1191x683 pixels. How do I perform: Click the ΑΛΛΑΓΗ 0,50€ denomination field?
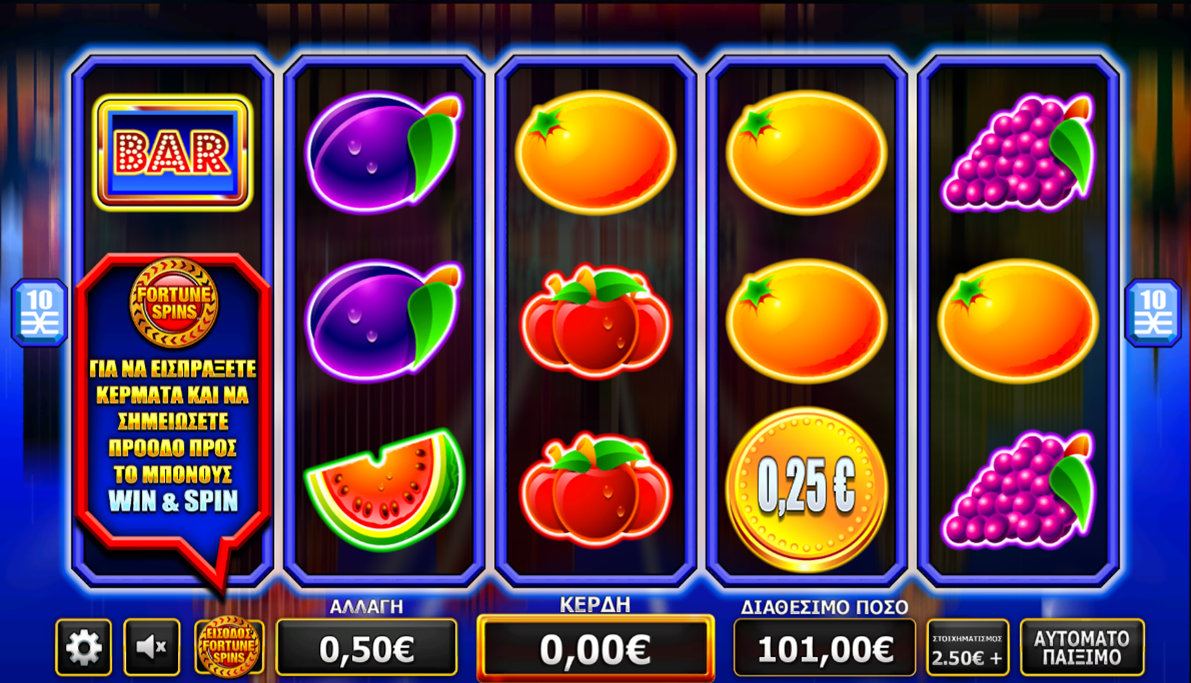coord(366,647)
